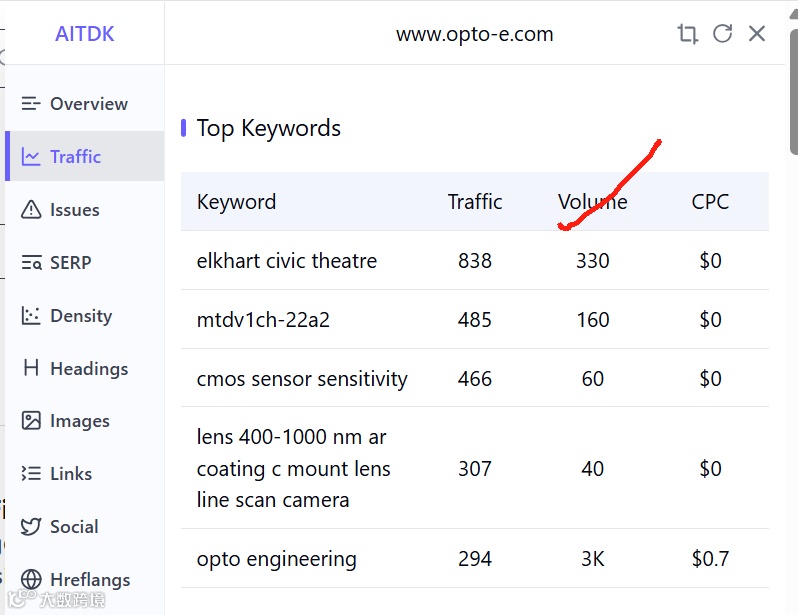Select the lens 400-1000 nm keyword

[293, 468]
